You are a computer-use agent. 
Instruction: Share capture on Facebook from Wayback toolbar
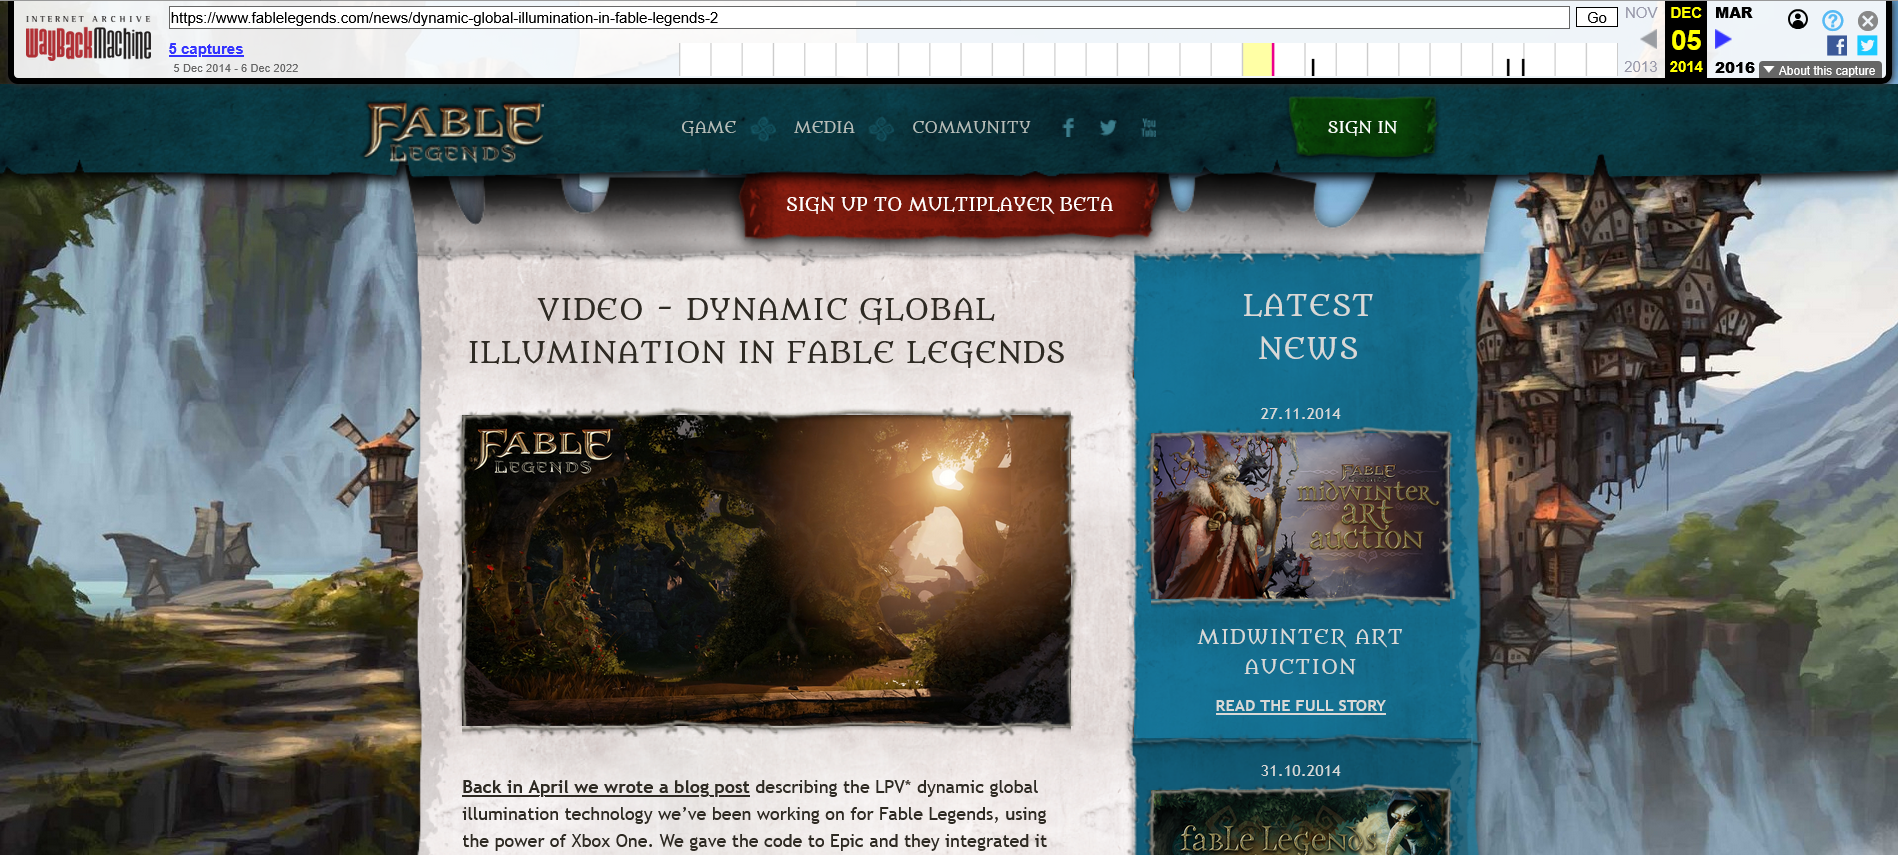pyautogui.click(x=1837, y=45)
